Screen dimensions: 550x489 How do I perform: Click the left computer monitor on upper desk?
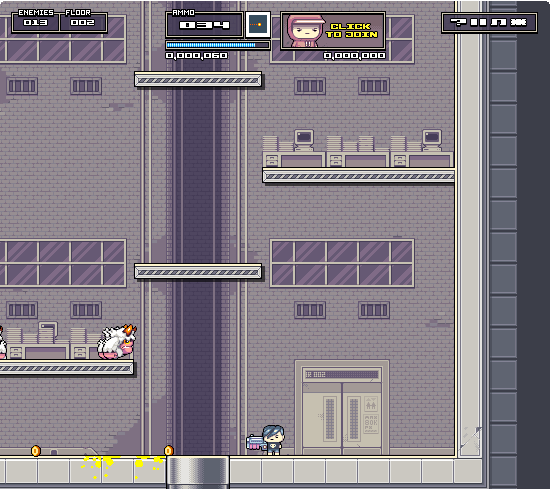click(304, 140)
